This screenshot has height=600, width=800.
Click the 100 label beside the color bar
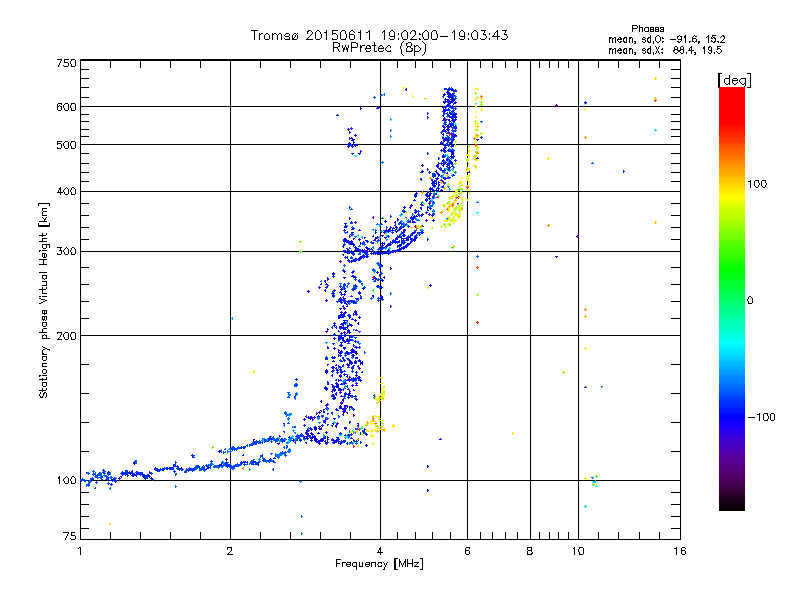click(x=757, y=184)
